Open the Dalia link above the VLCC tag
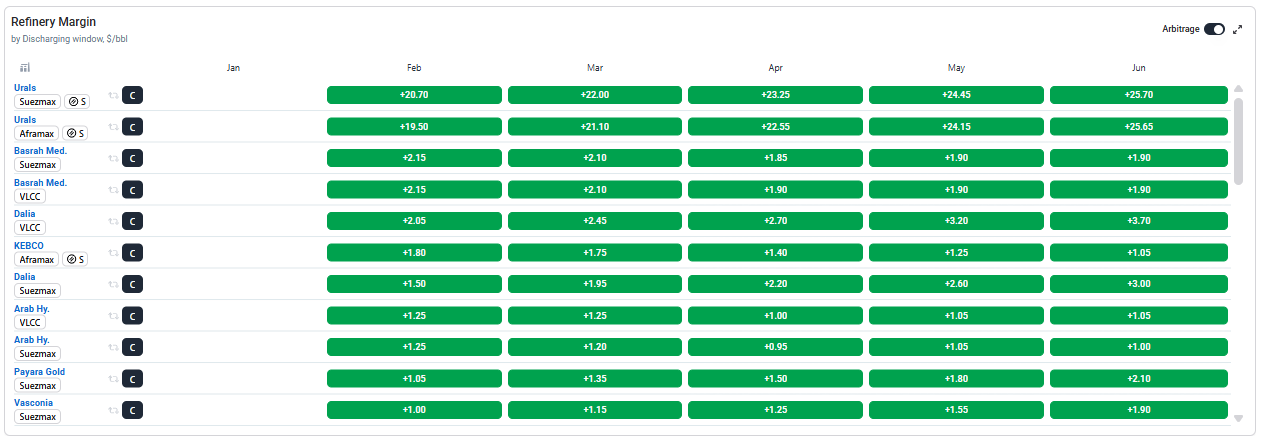1261x439 pixels. (25, 214)
